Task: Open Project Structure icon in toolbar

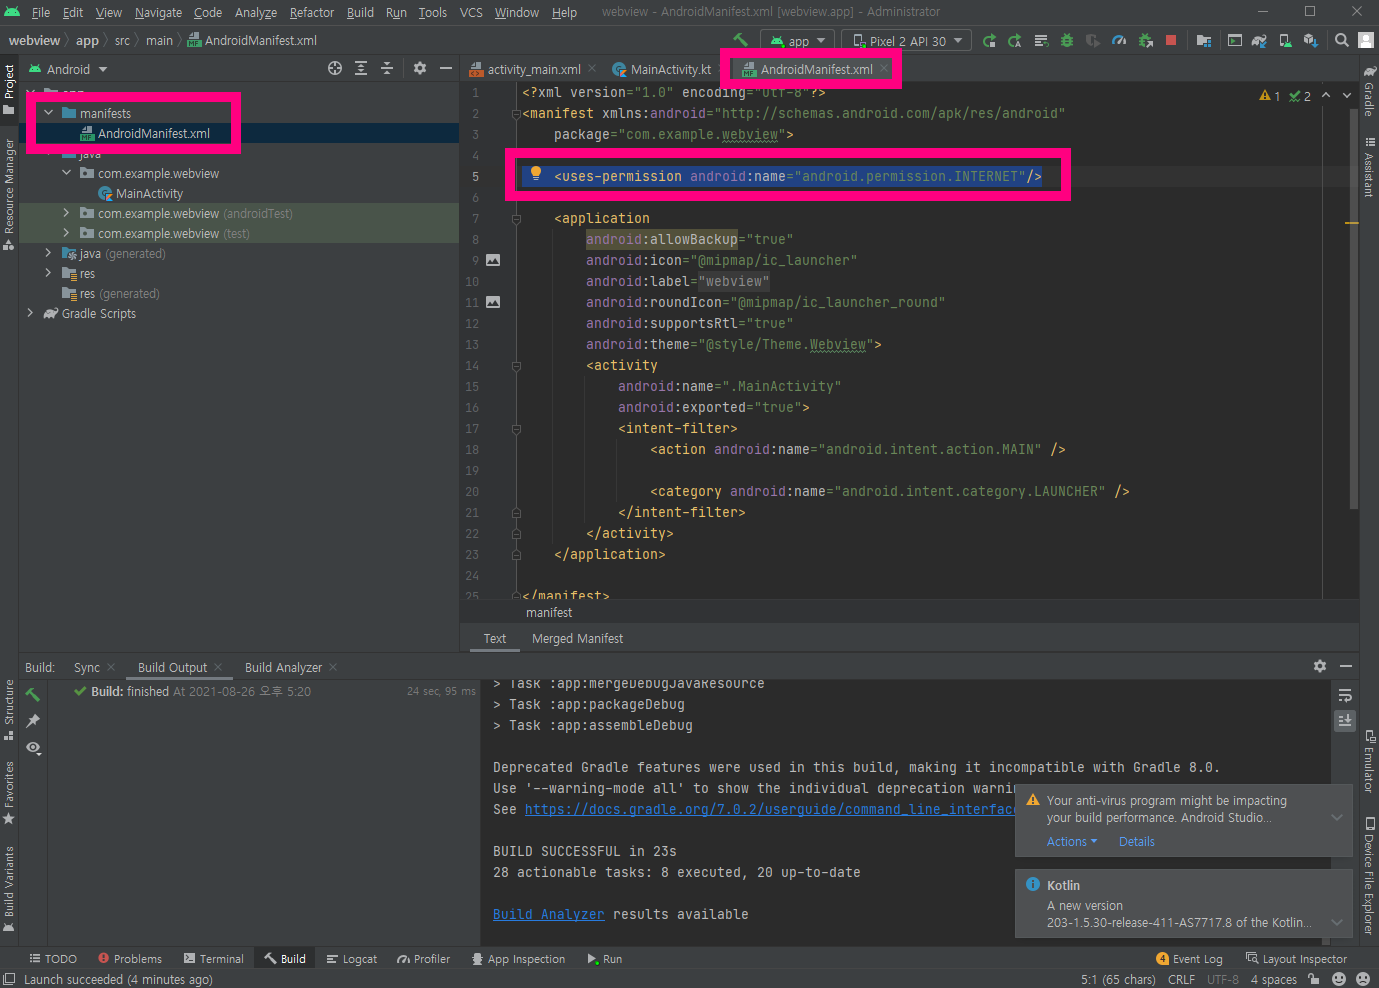Action: [x=1204, y=41]
